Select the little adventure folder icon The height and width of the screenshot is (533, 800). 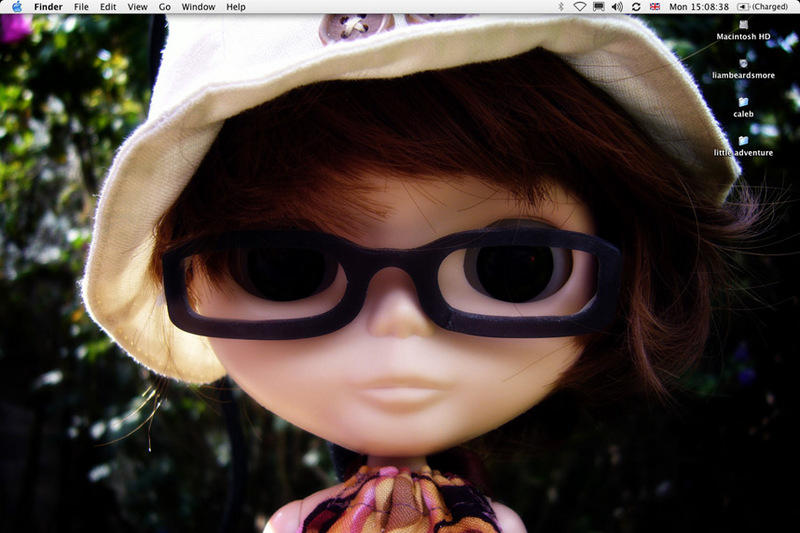click(743, 140)
